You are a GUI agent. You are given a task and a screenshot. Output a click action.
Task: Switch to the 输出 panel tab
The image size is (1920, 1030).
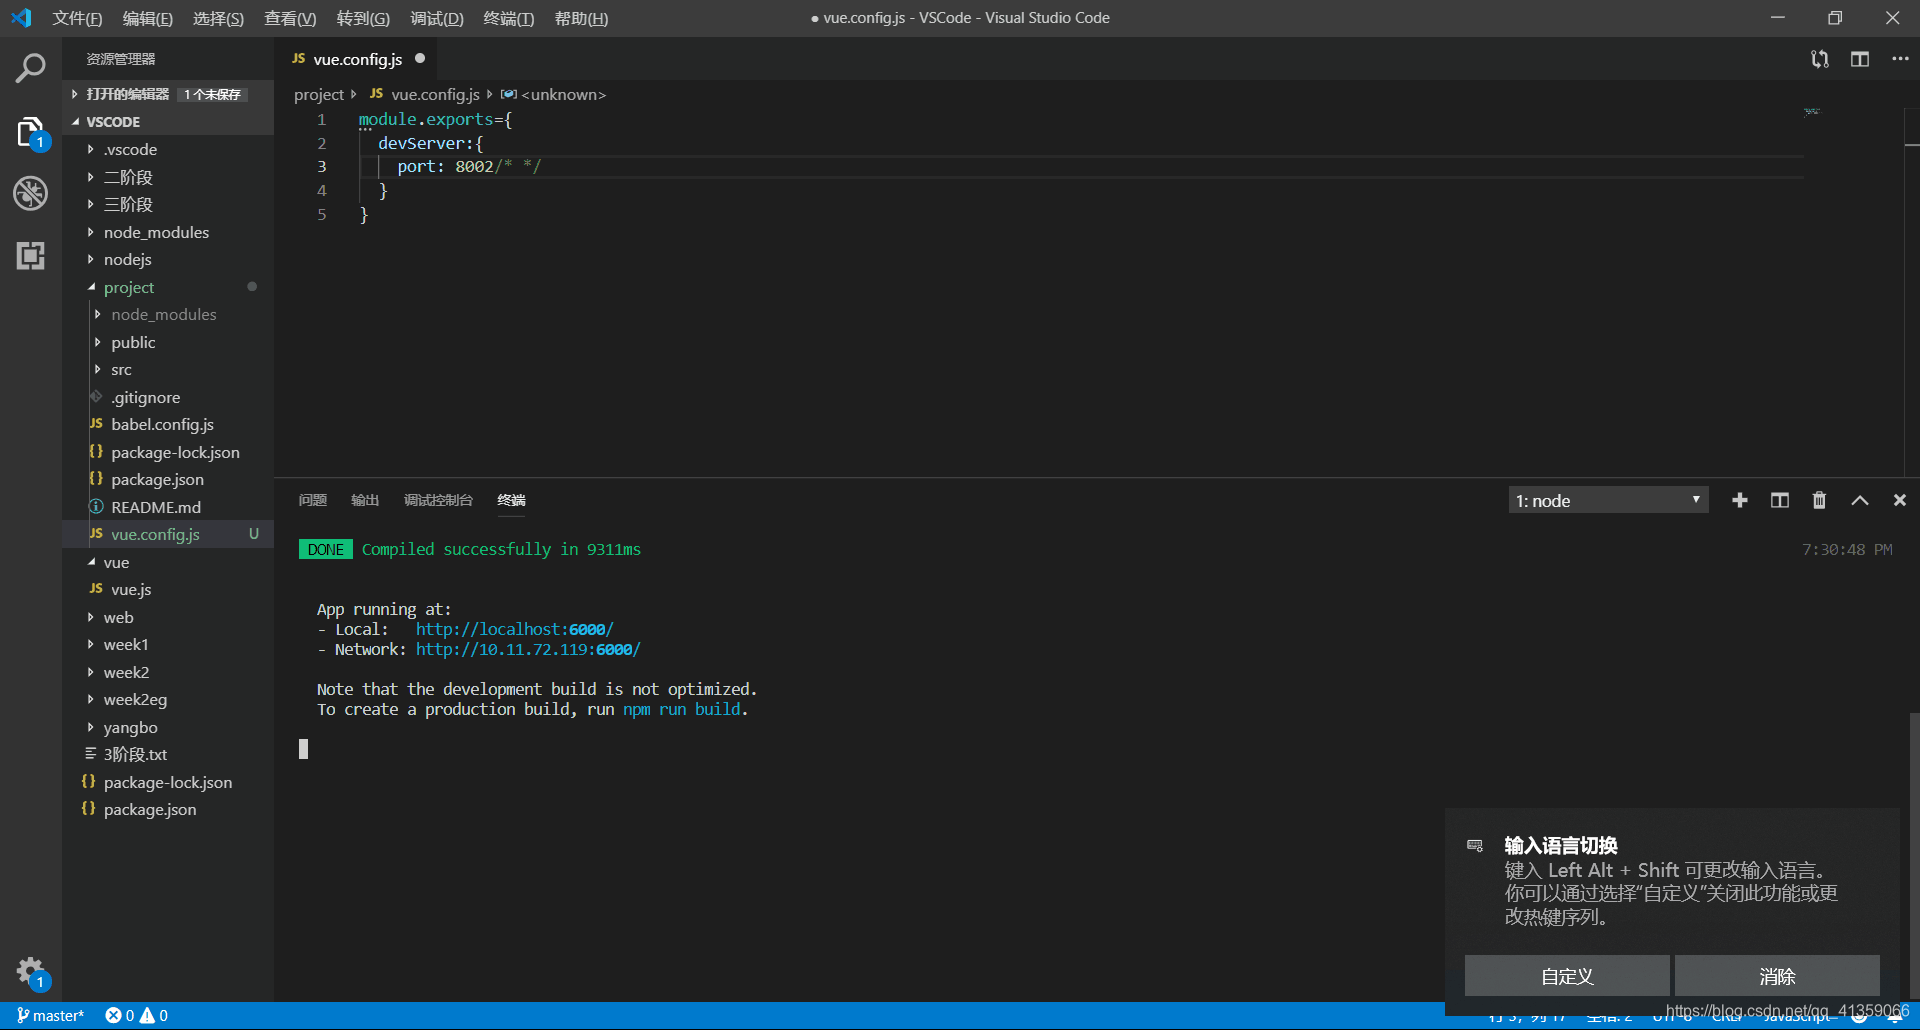click(365, 500)
